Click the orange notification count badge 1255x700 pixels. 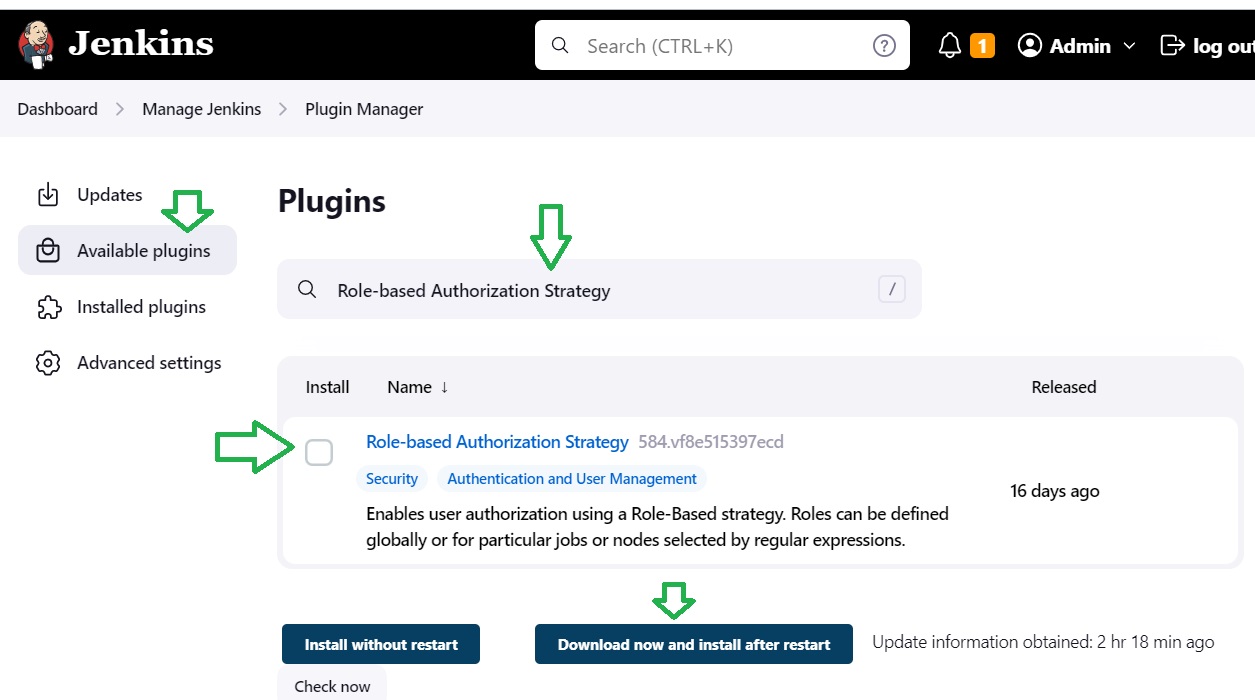pyautogui.click(x=982, y=46)
